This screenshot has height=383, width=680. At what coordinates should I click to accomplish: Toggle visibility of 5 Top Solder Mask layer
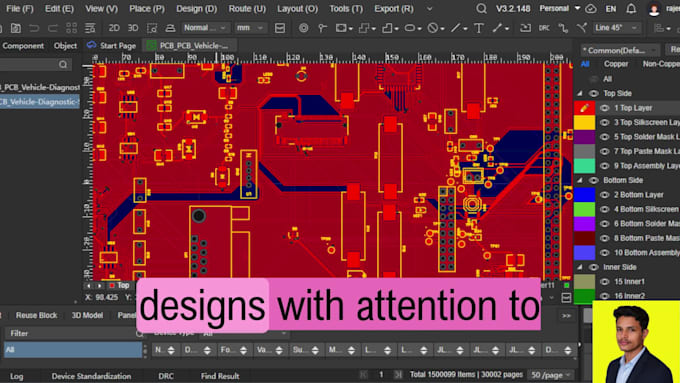pyautogui.click(x=605, y=137)
